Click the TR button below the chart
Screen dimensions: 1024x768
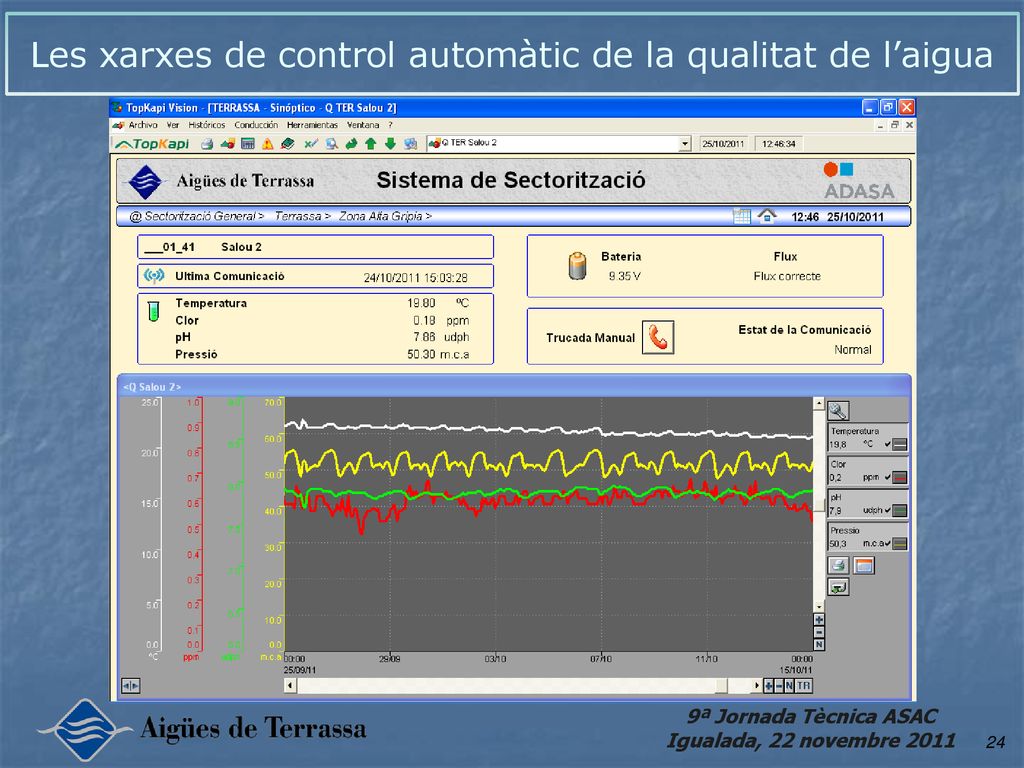pyautogui.click(x=803, y=686)
